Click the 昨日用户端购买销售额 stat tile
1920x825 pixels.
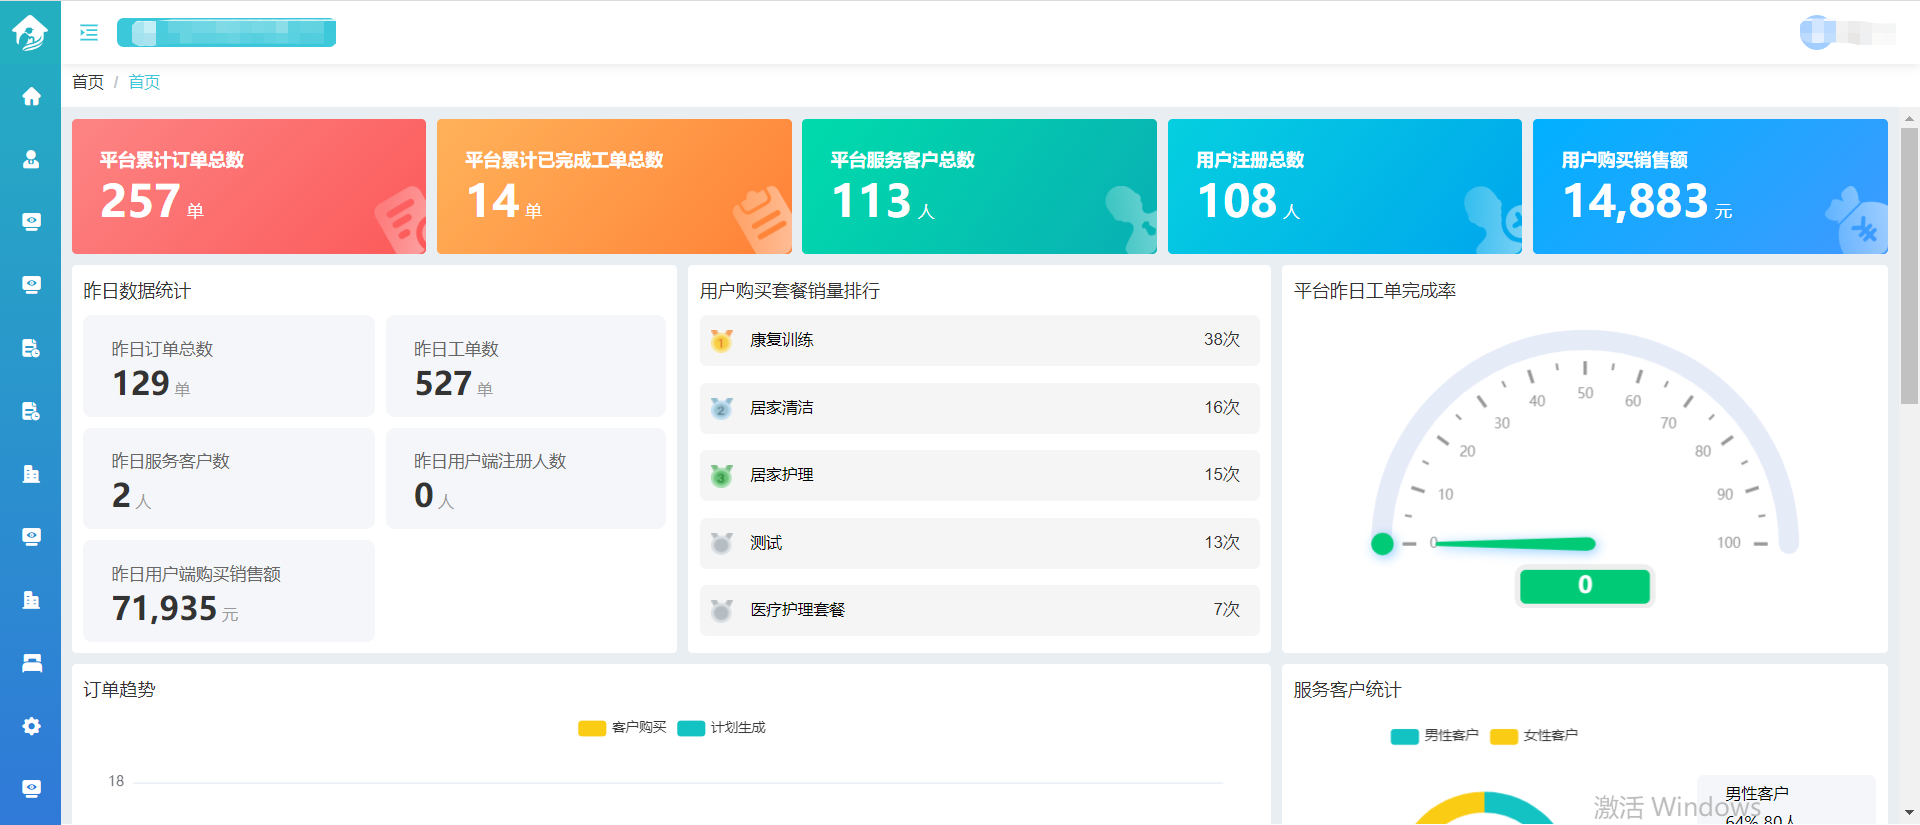tap(229, 591)
